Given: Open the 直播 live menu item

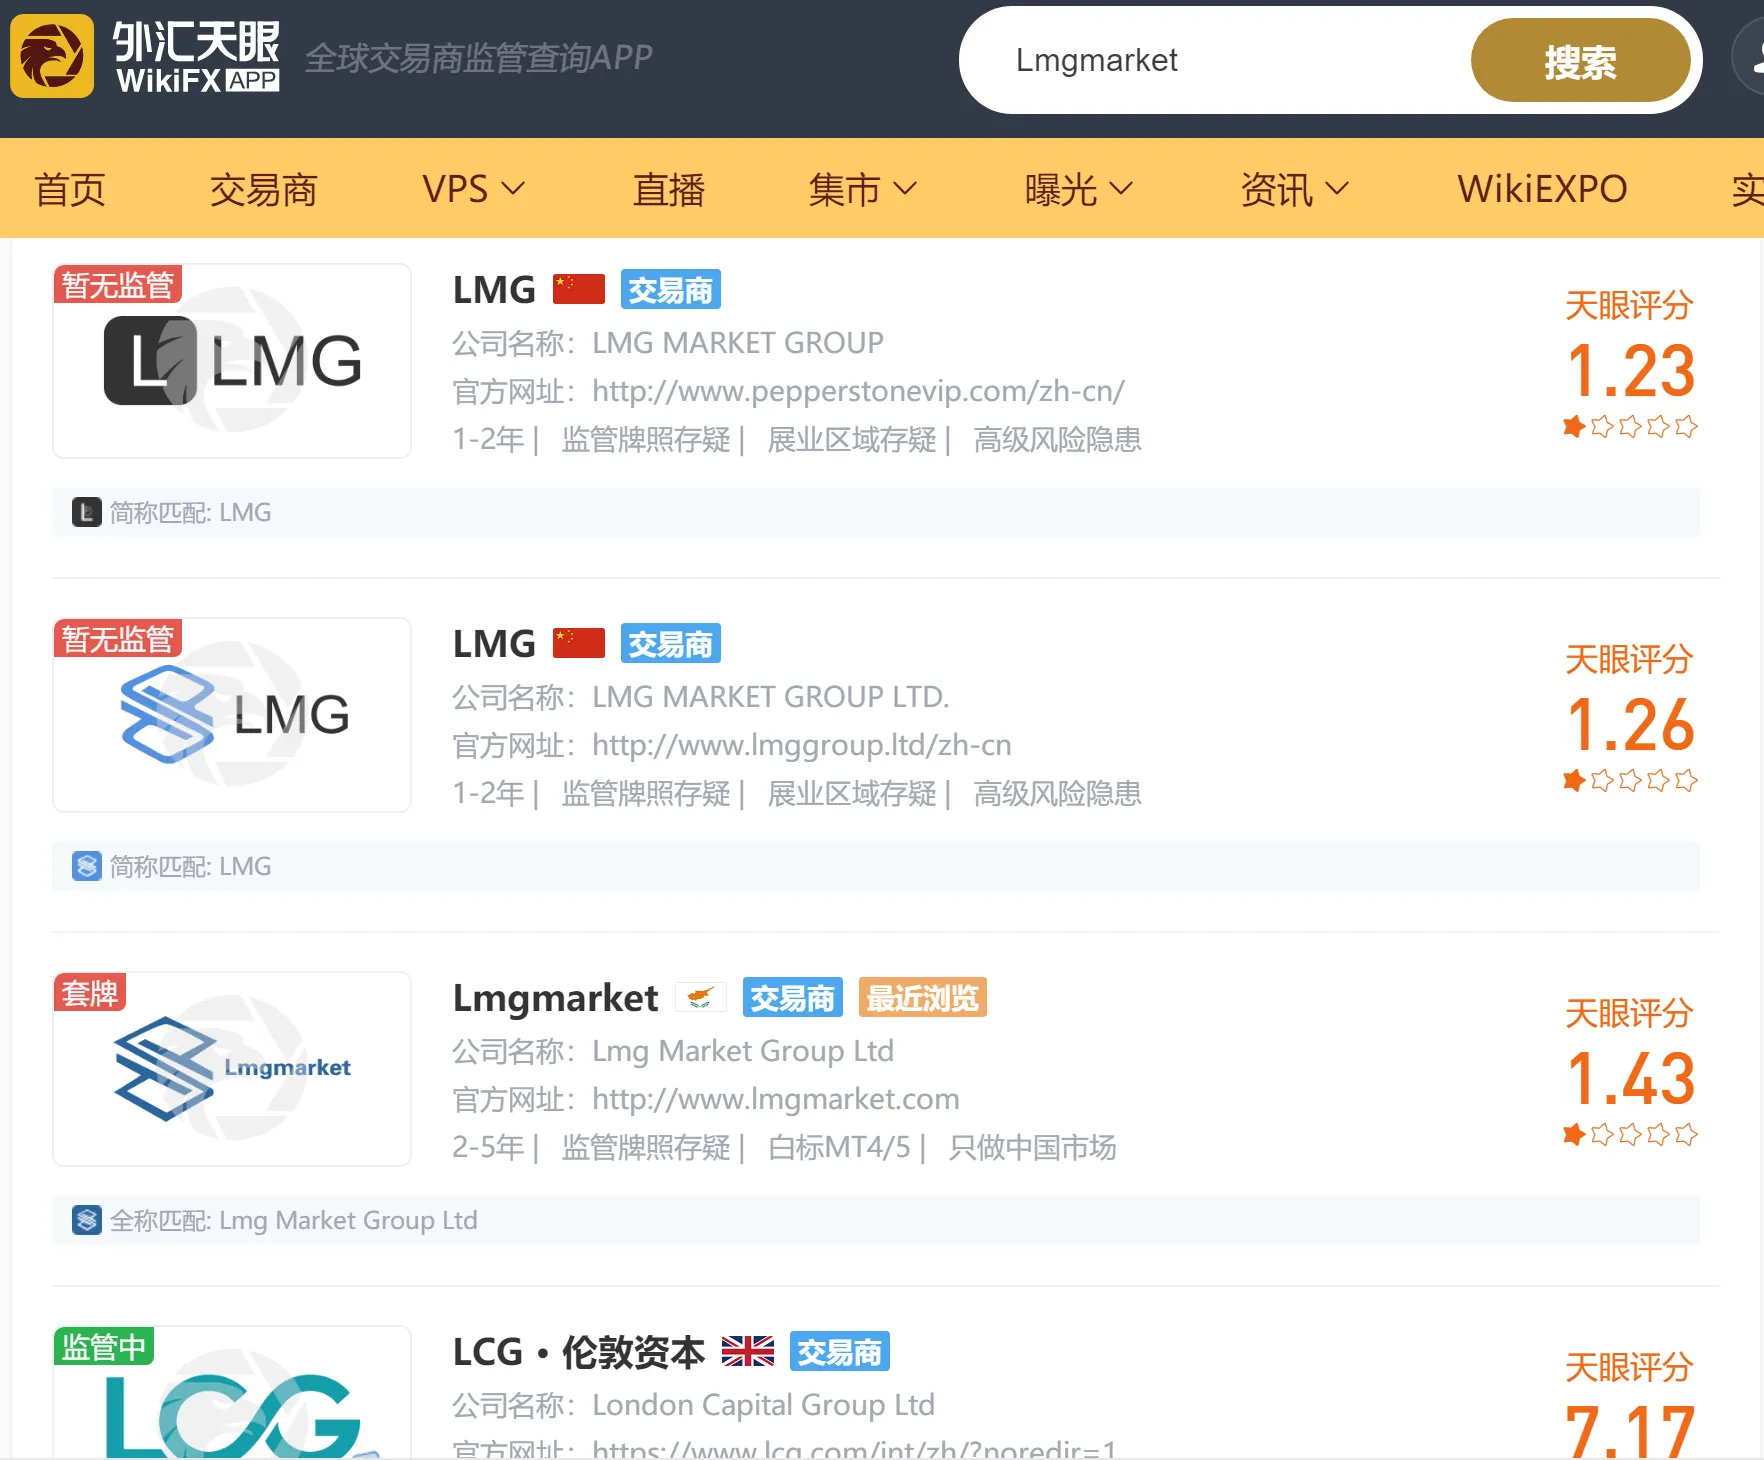Looking at the screenshot, I should pos(669,189).
